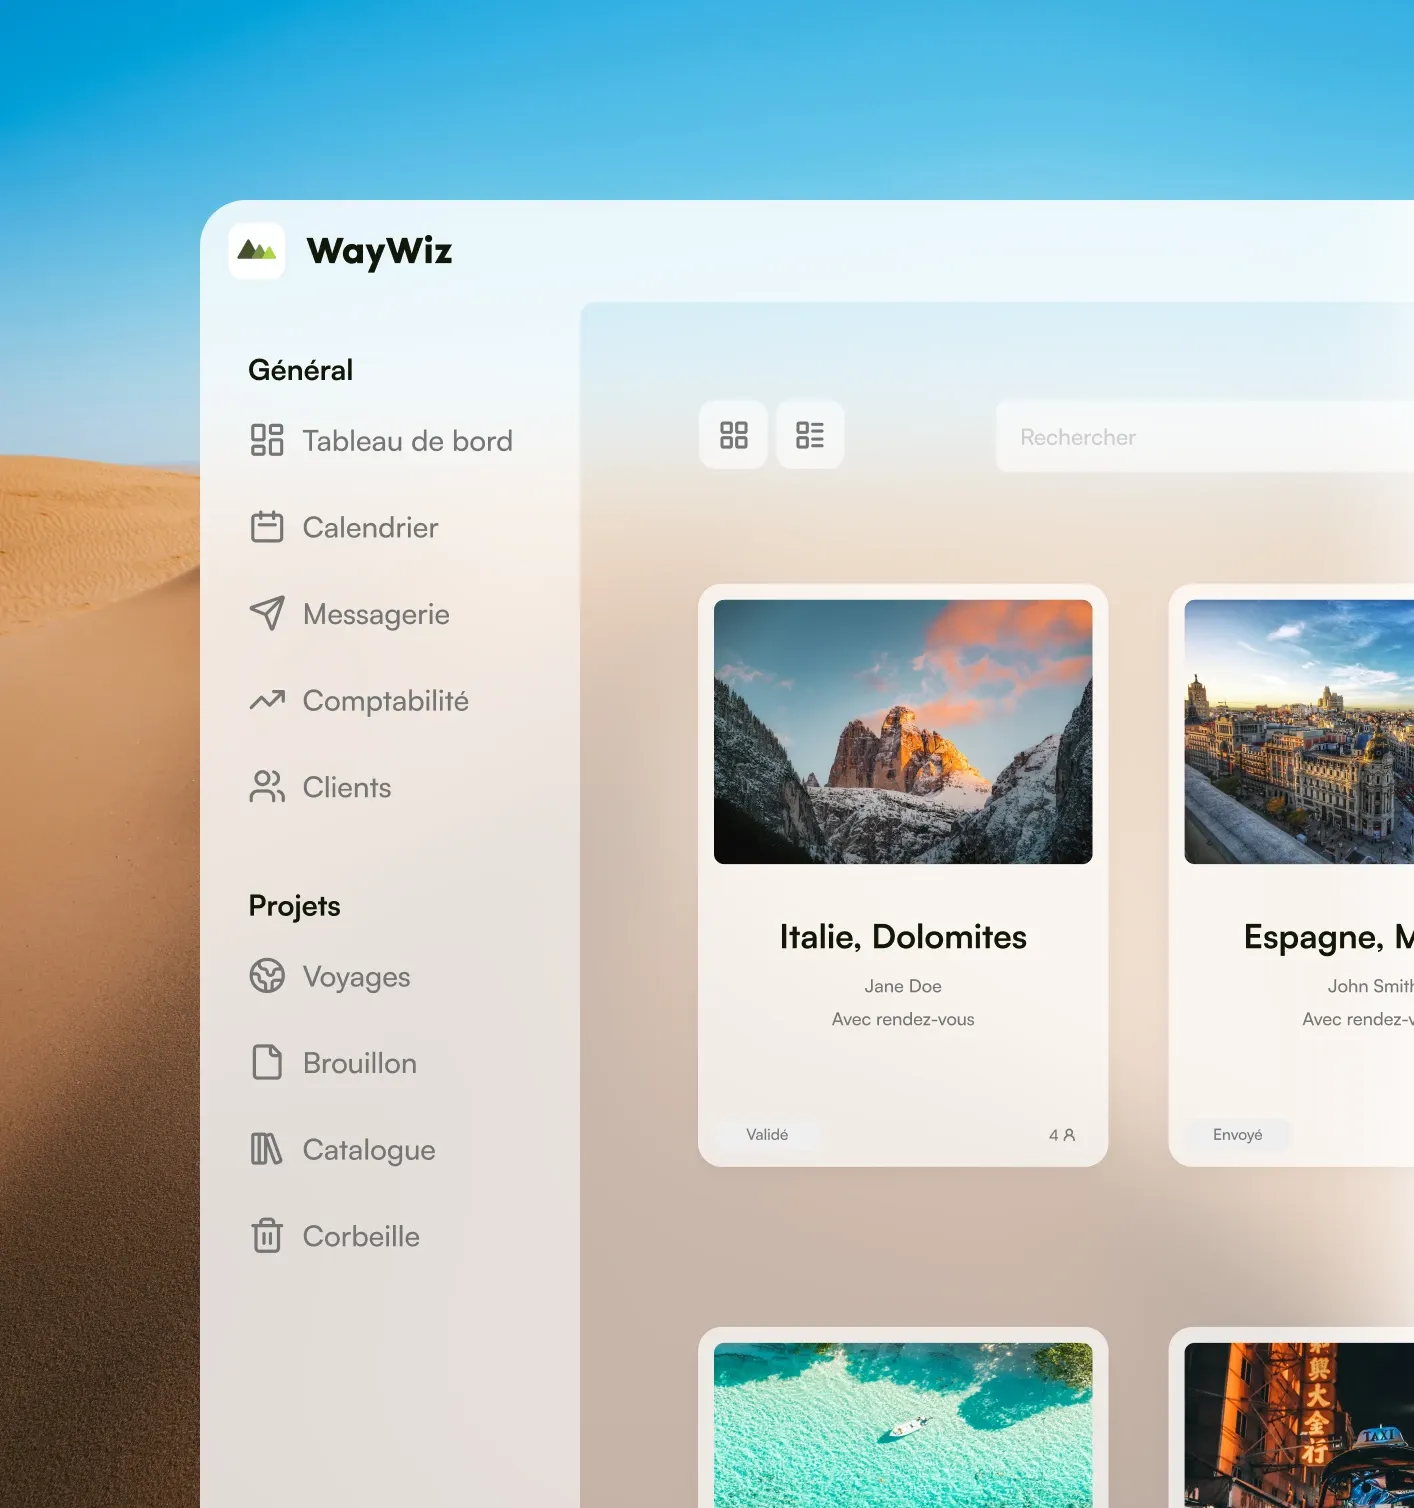Click the Italie, Dolomites card title
Screen dimensions: 1414x1508
tap(903, 937)
